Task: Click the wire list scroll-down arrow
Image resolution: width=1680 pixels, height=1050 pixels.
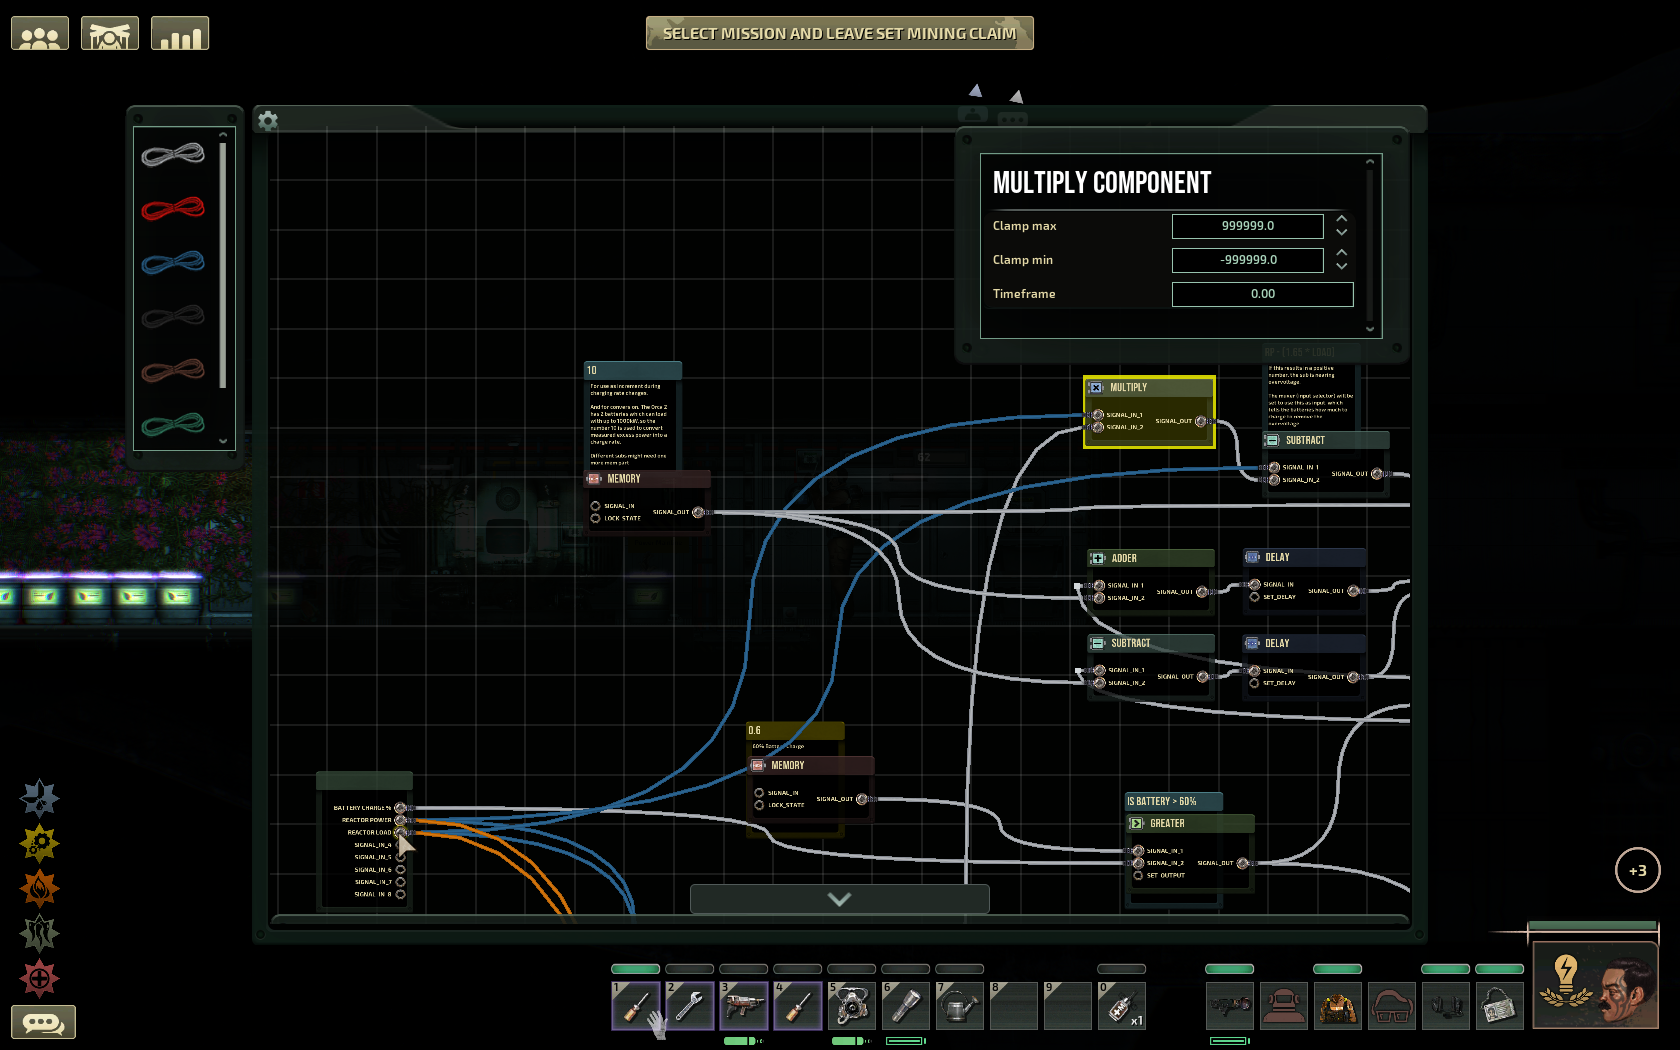Action: 223,441
